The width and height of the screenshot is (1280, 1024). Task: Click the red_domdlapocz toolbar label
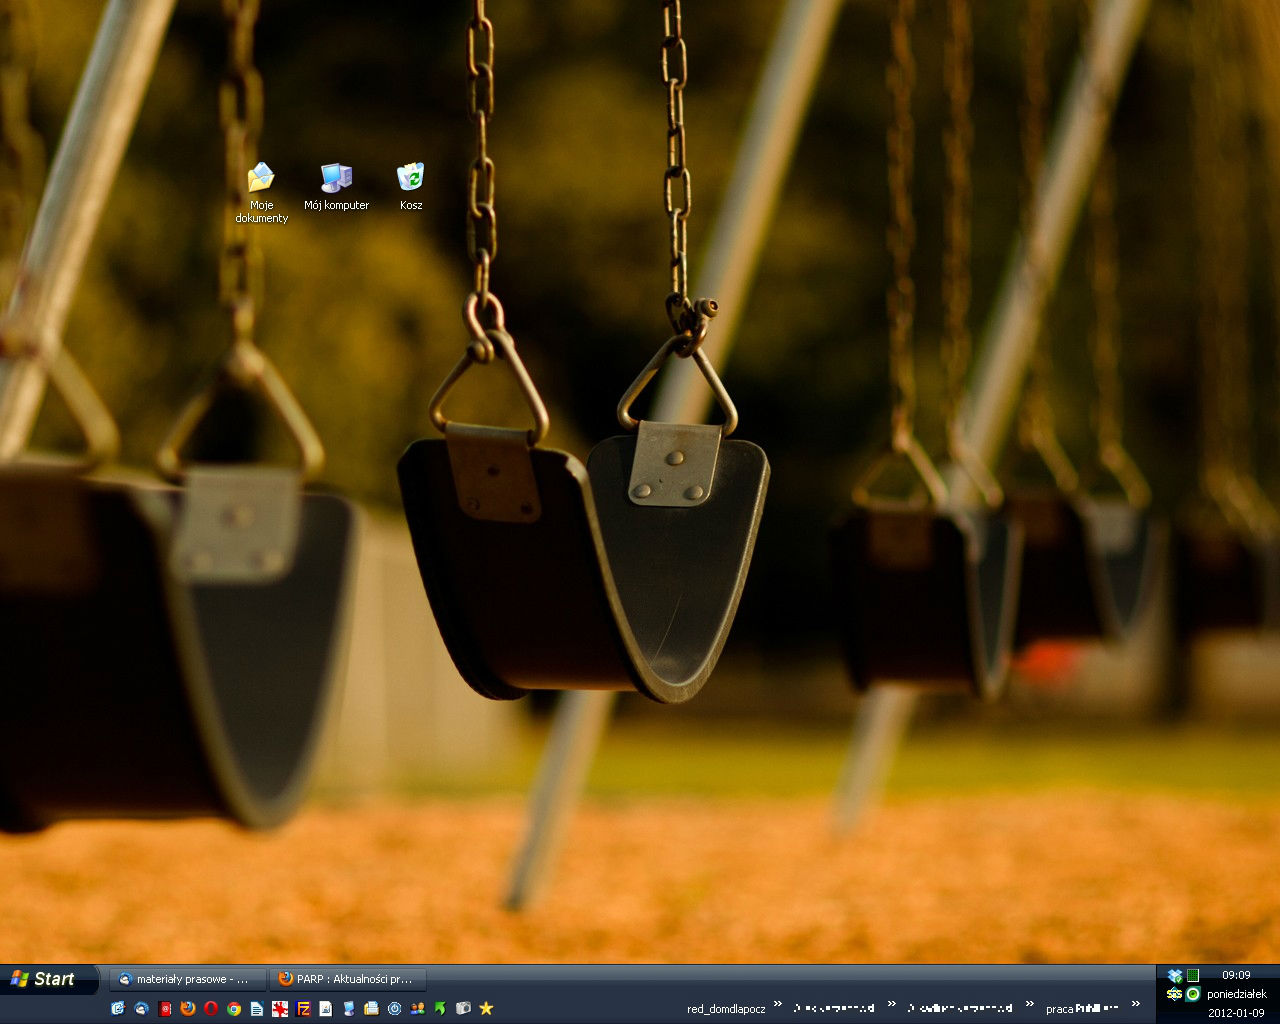point(726,1009)
